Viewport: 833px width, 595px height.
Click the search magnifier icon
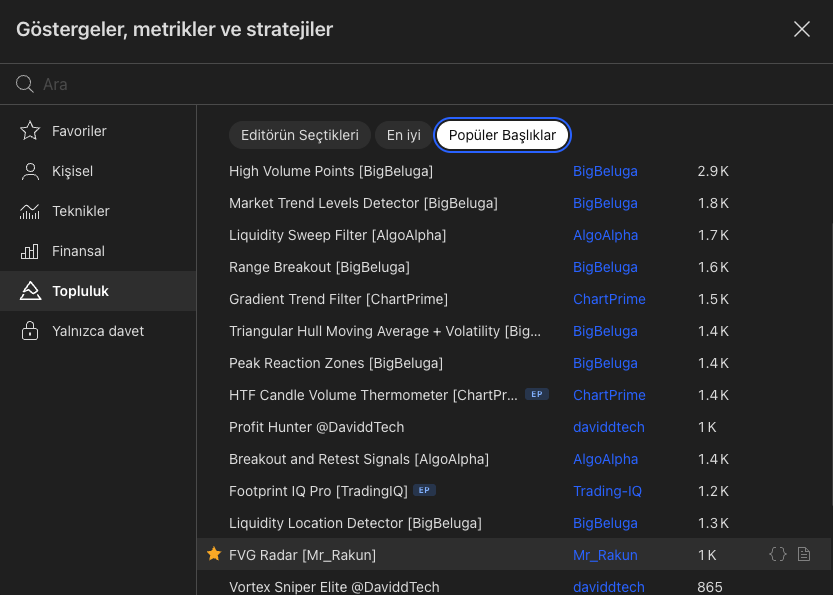tap(24, 84)
